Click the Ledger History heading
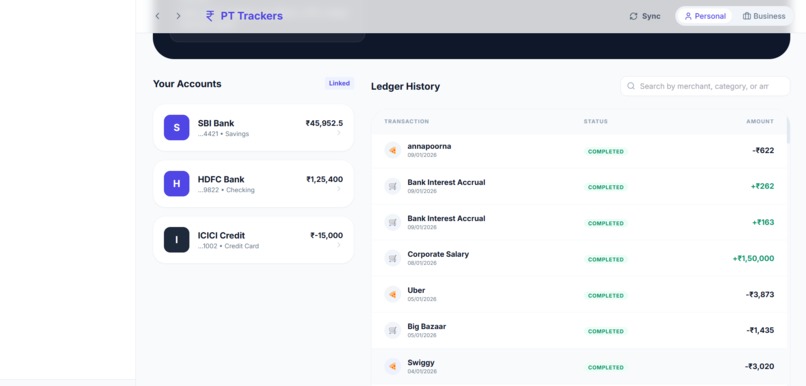 point(405,86)
